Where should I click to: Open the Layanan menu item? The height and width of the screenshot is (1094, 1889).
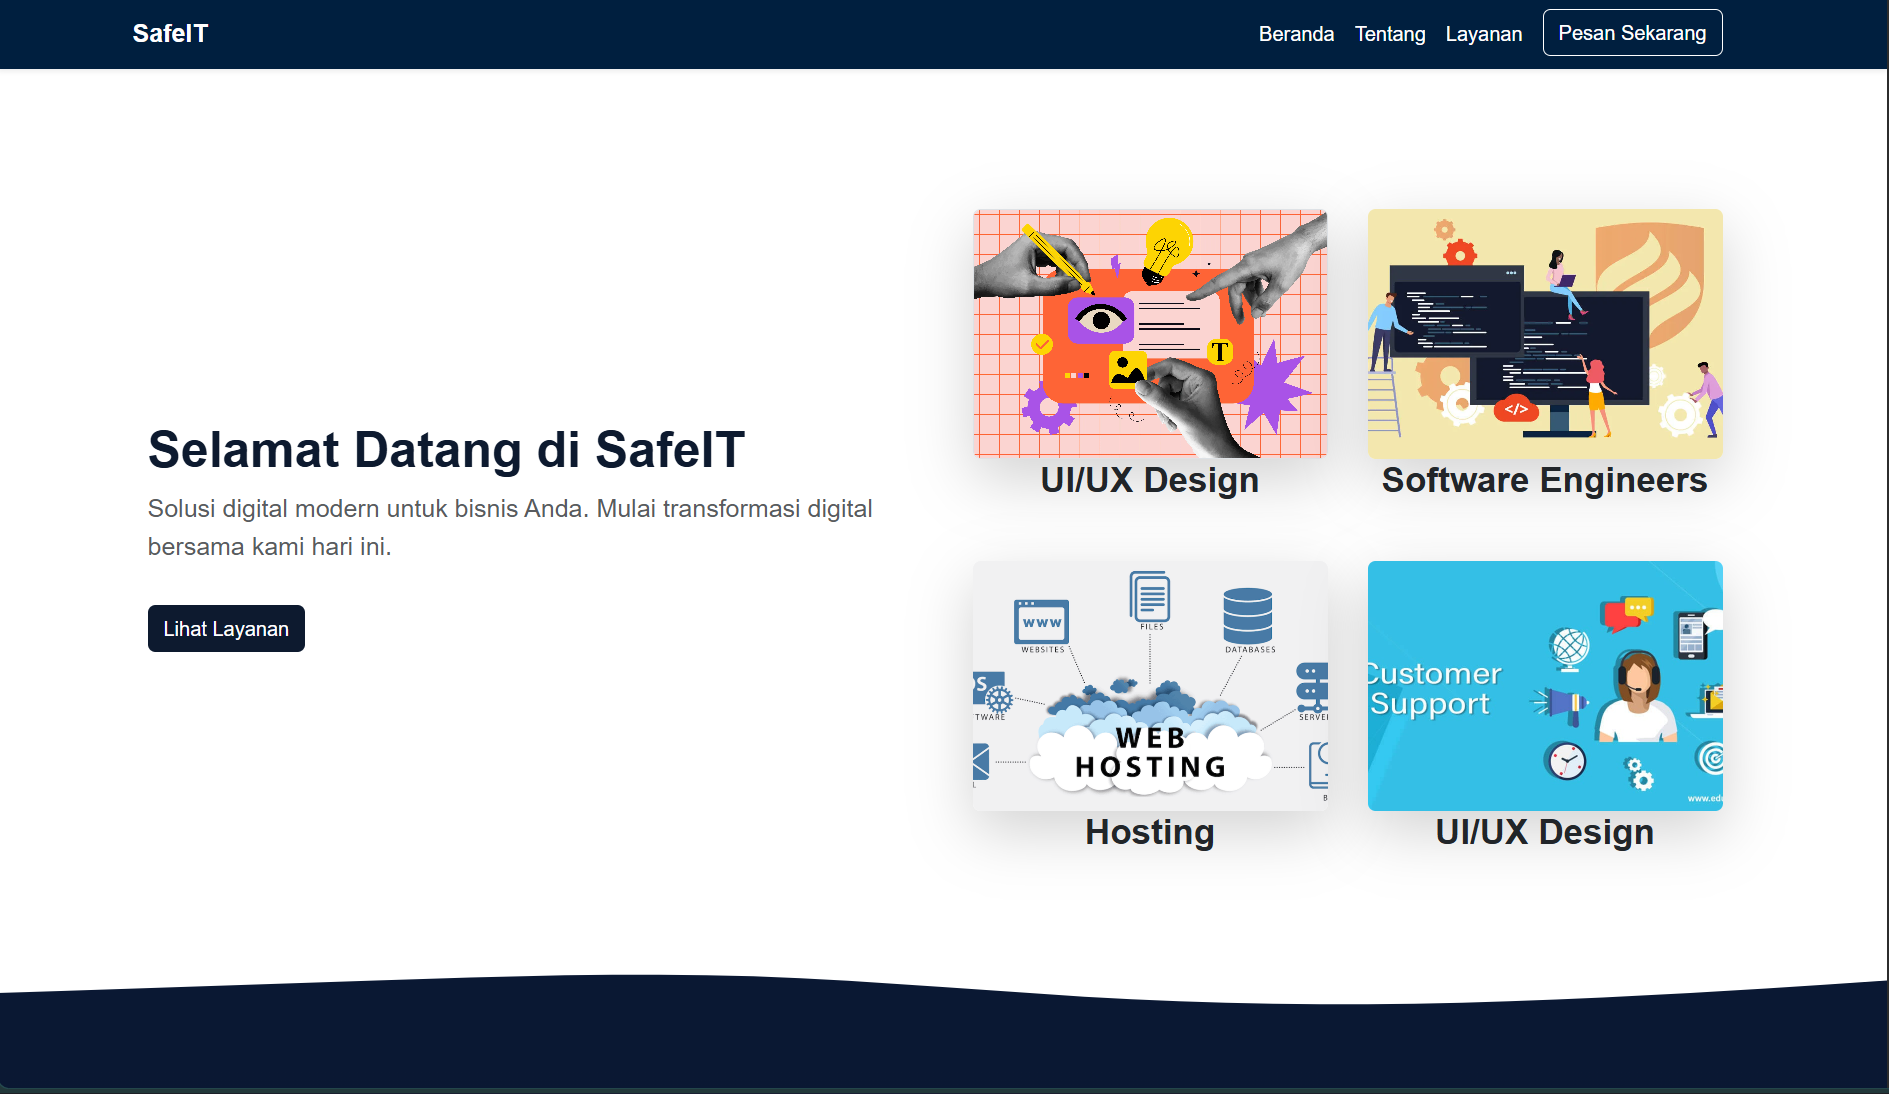(x=1483, y=33)
